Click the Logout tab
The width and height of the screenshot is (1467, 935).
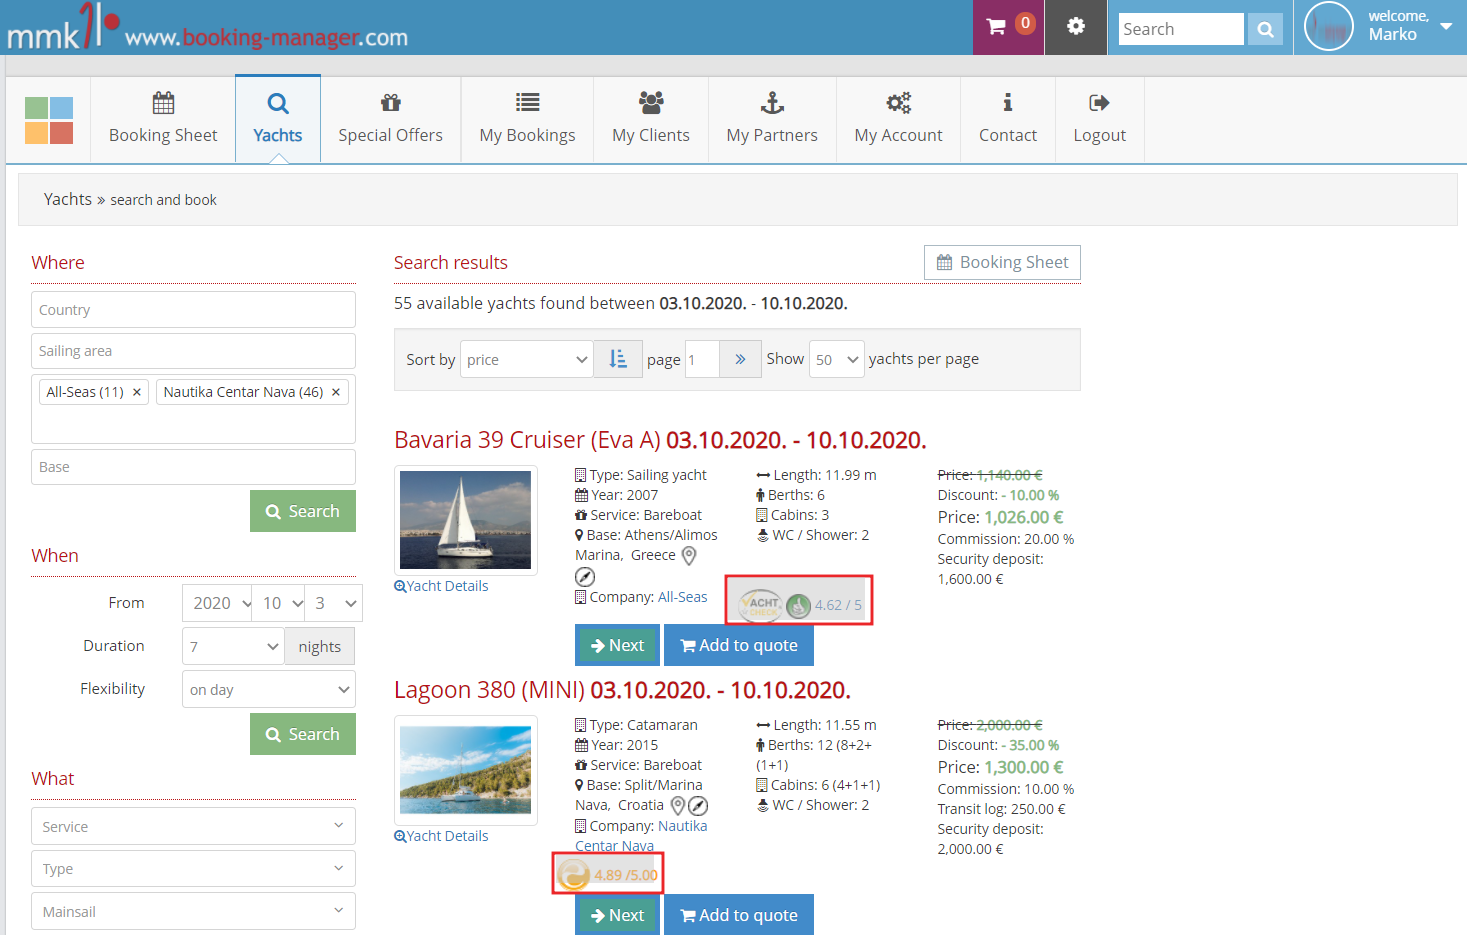pos(1100,119)
